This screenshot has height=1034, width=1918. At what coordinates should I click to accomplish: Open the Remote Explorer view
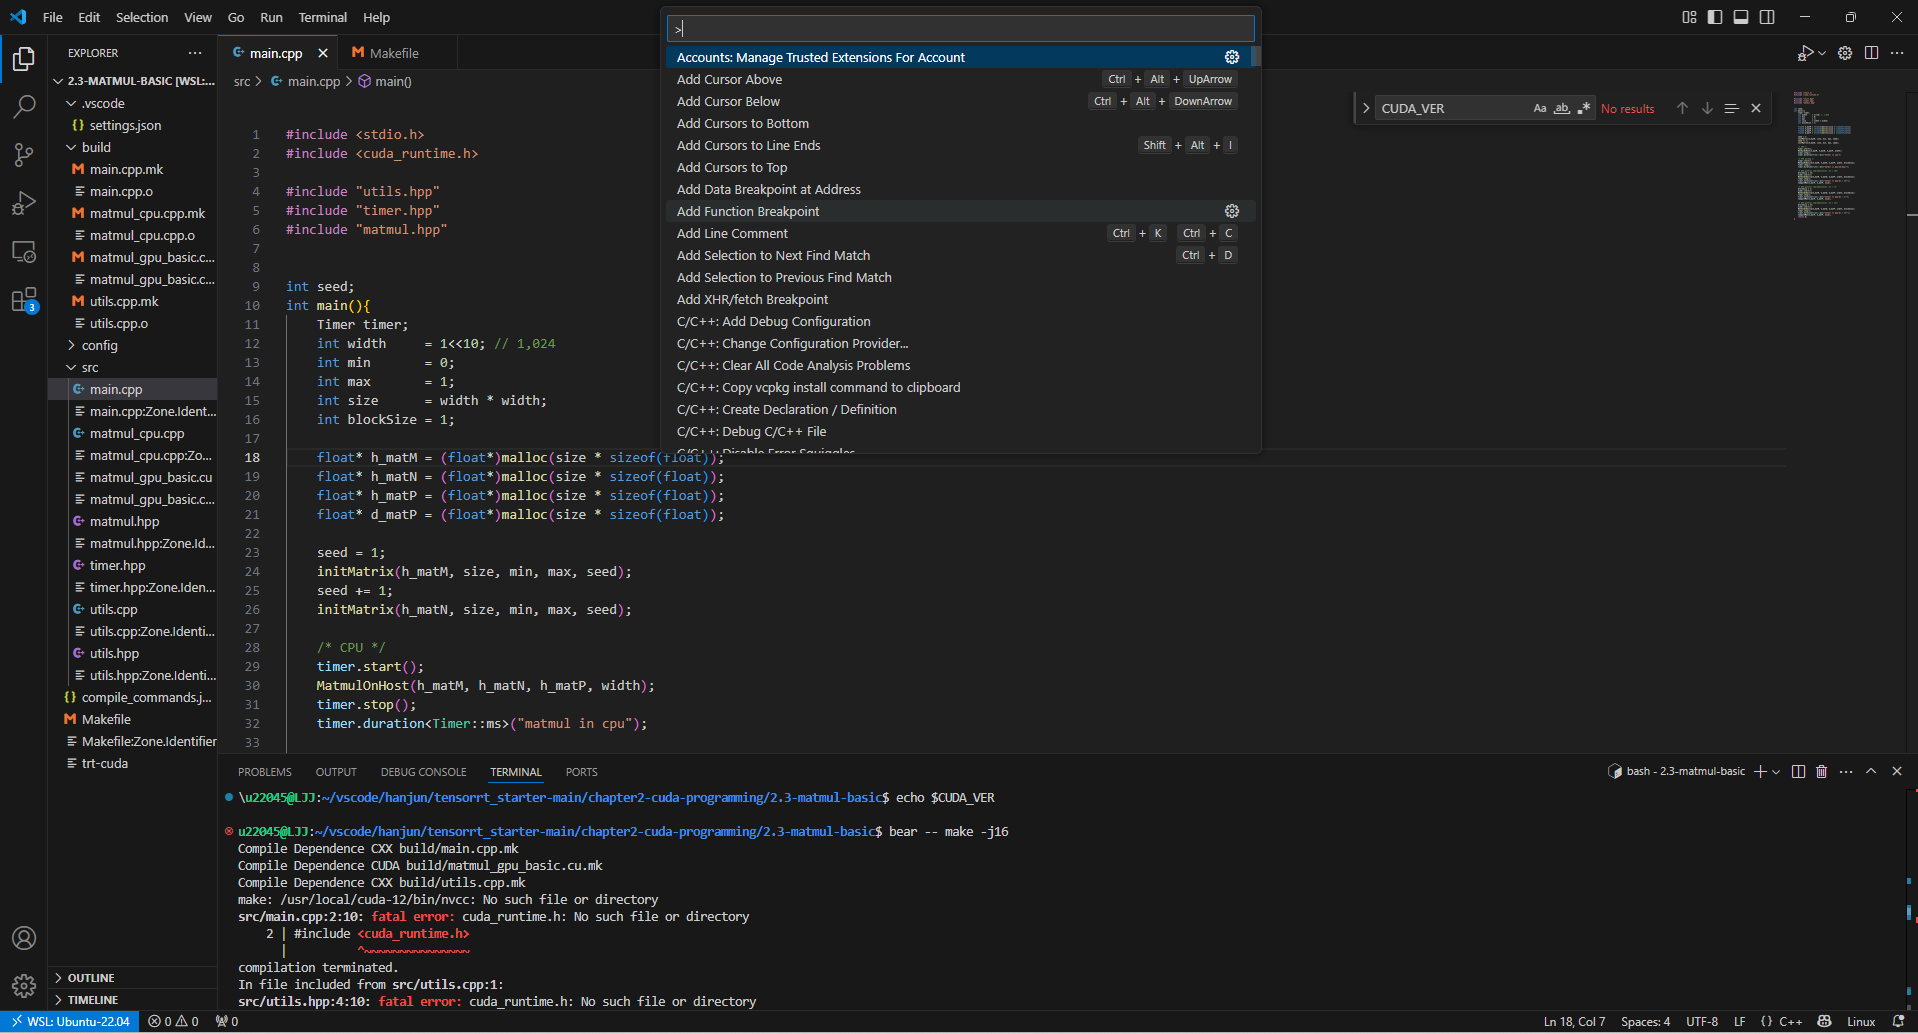(x=24, y=251)
